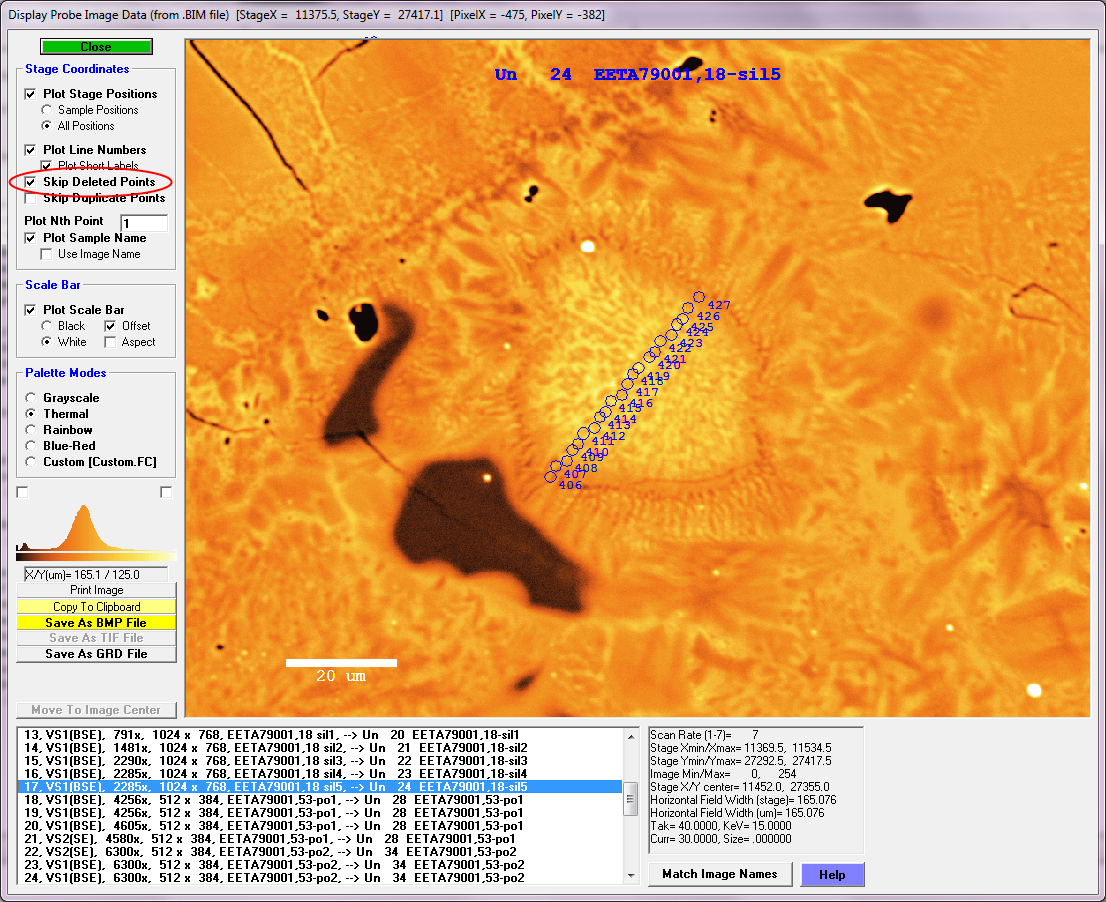Click the histogram color gradient bar
1106x902 pixels.
click(96, 555)
